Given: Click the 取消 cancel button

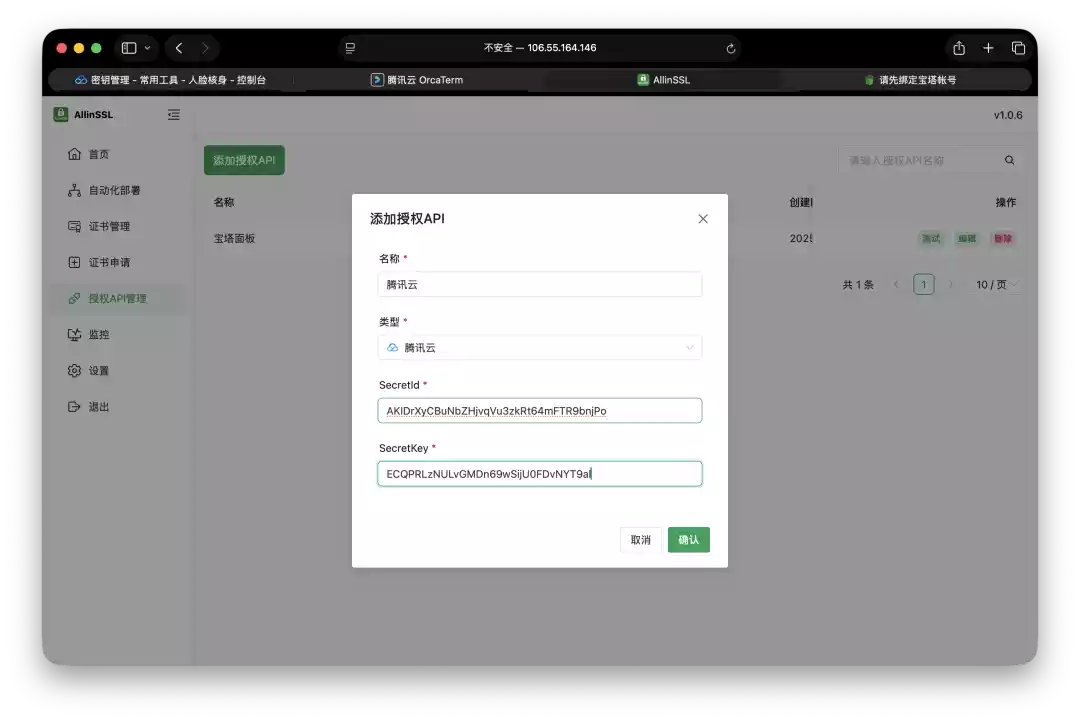Looking at the screenshot, I should tap(640, 539).
